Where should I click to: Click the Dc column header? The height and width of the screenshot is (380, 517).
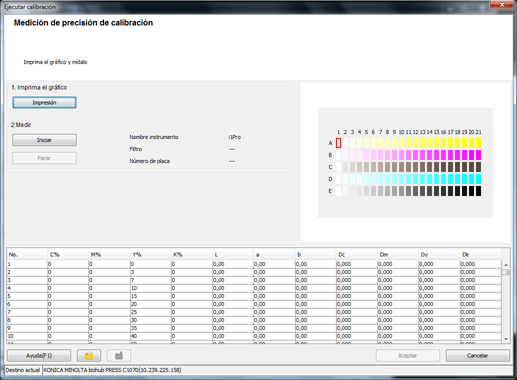click(357, 255)
